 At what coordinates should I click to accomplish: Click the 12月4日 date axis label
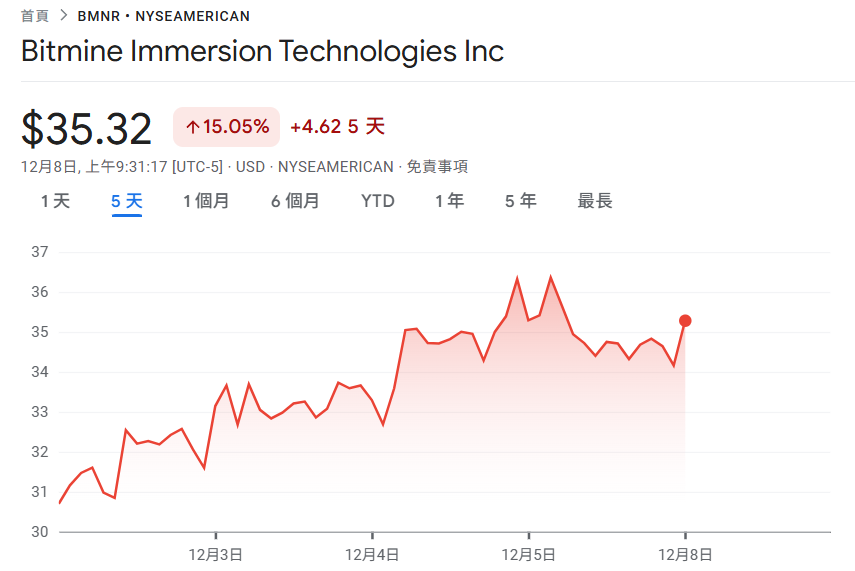pos(372,553)
